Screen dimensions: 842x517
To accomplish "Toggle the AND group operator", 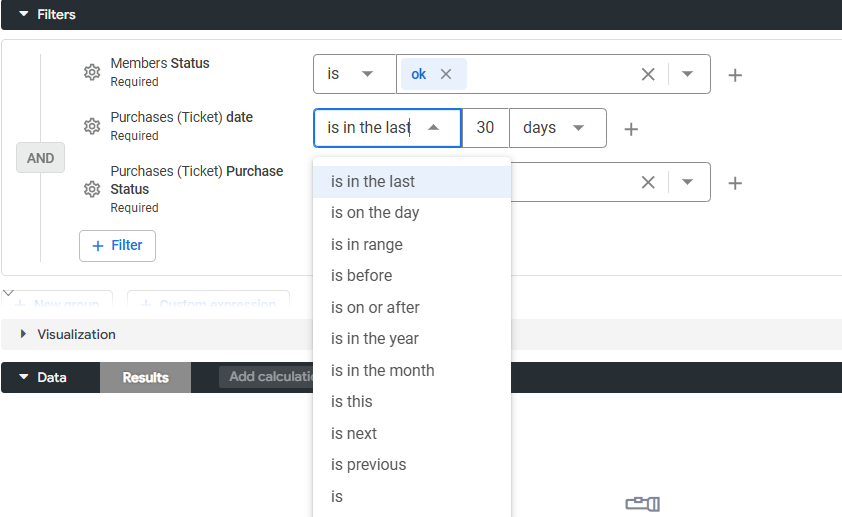I will click(40, 158).
